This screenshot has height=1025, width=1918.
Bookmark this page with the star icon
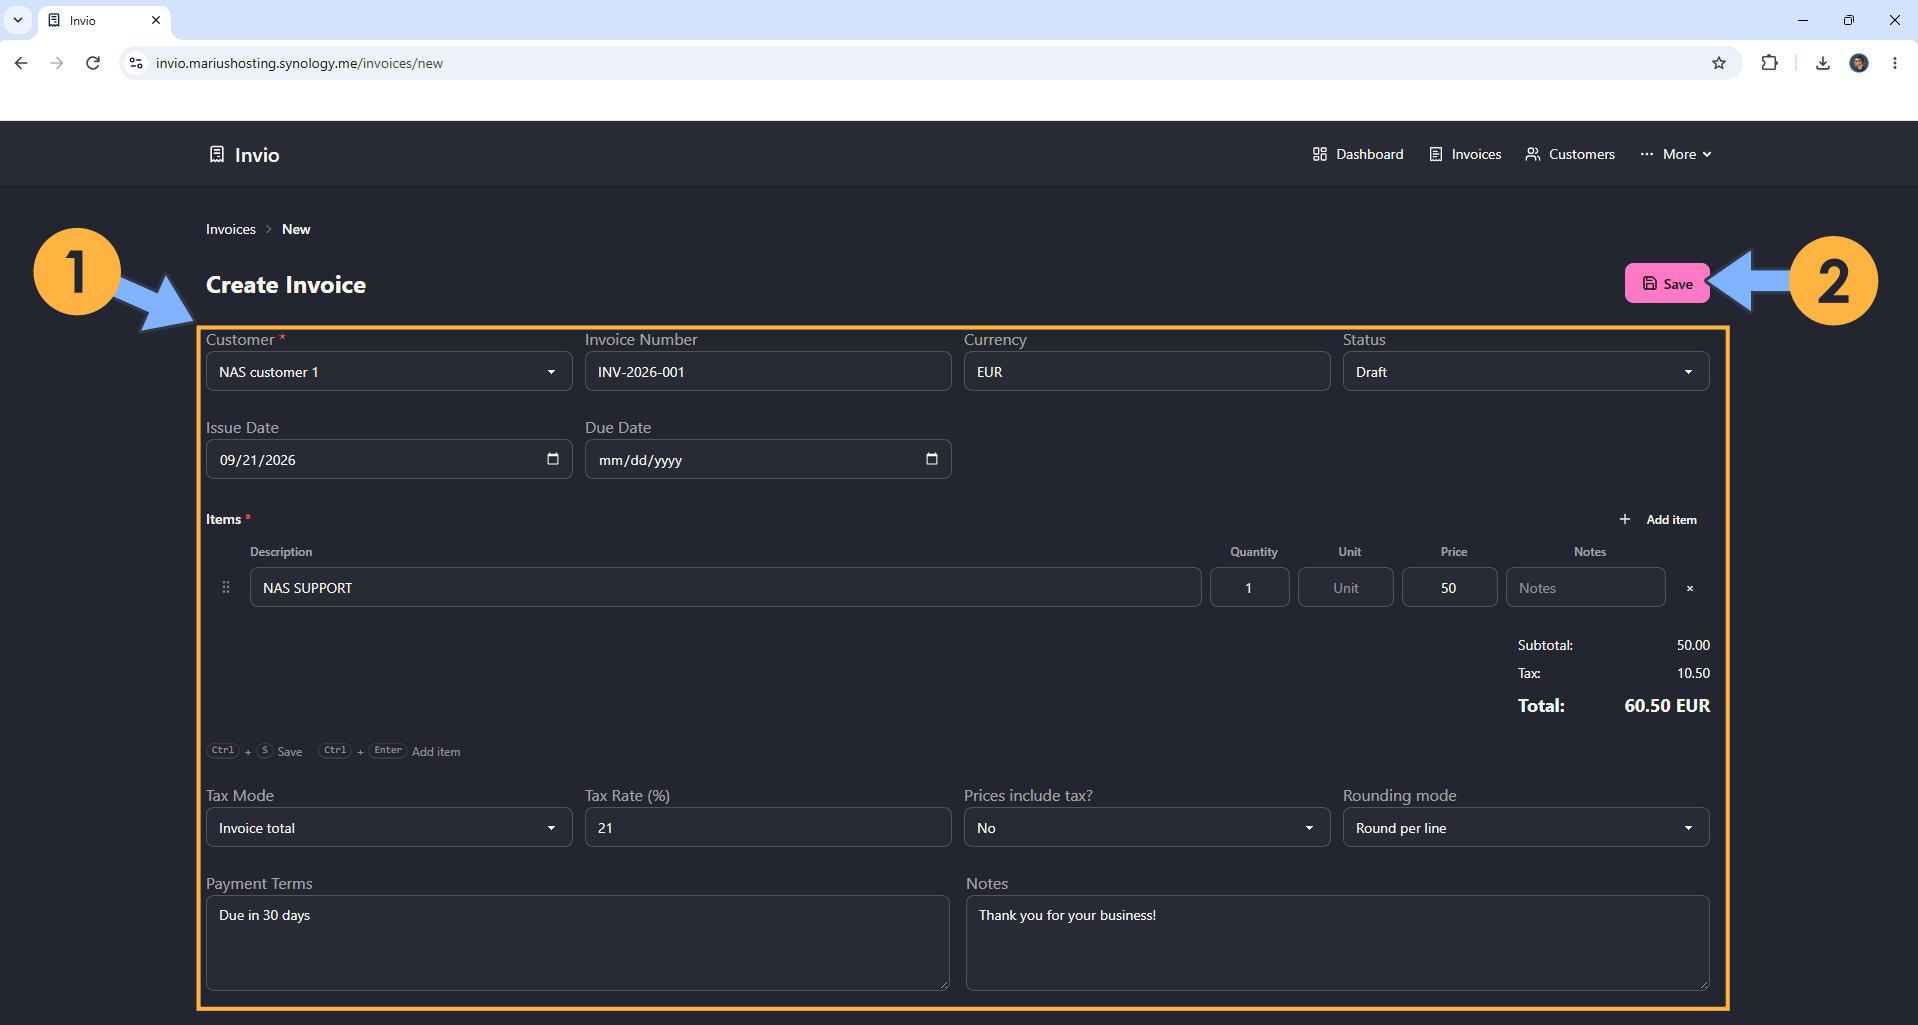coord(1719,63)
